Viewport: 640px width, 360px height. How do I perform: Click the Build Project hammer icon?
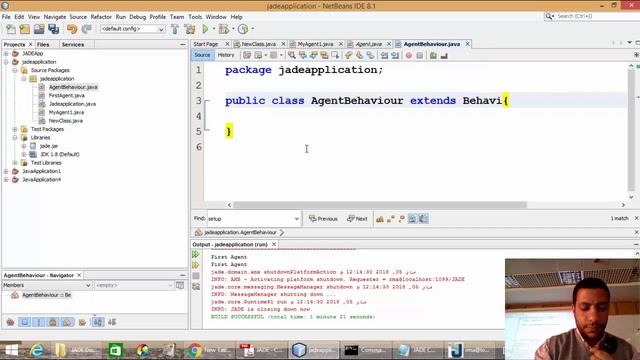175,29
